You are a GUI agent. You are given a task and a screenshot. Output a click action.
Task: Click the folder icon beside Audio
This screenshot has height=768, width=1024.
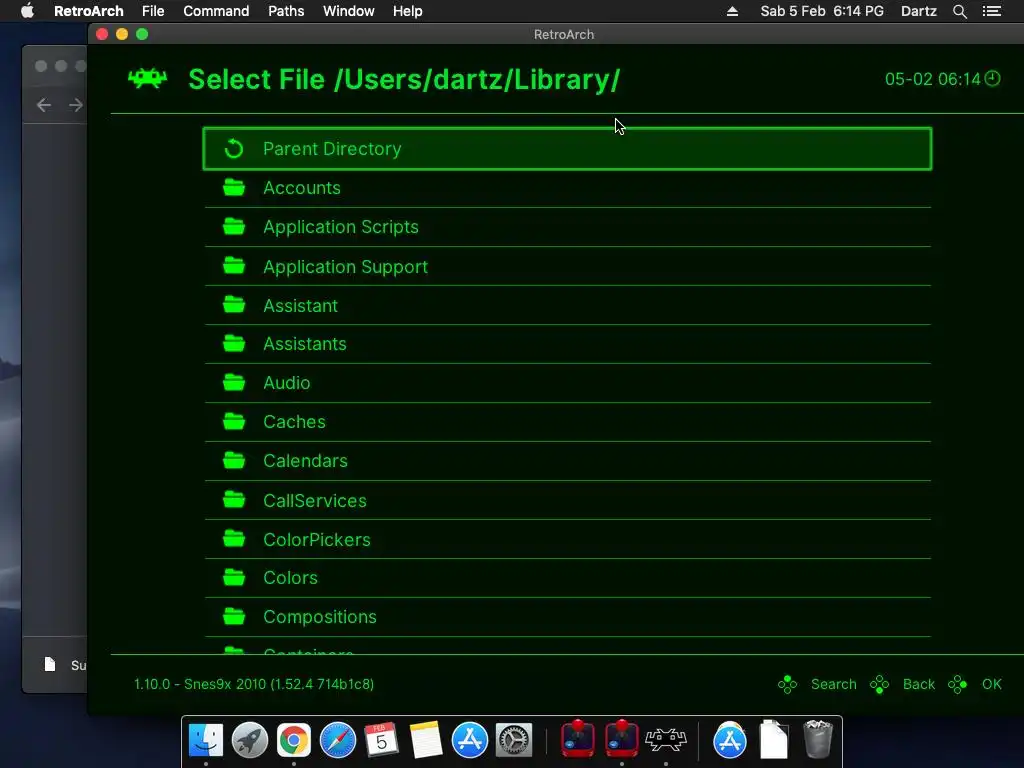point(234,383)
